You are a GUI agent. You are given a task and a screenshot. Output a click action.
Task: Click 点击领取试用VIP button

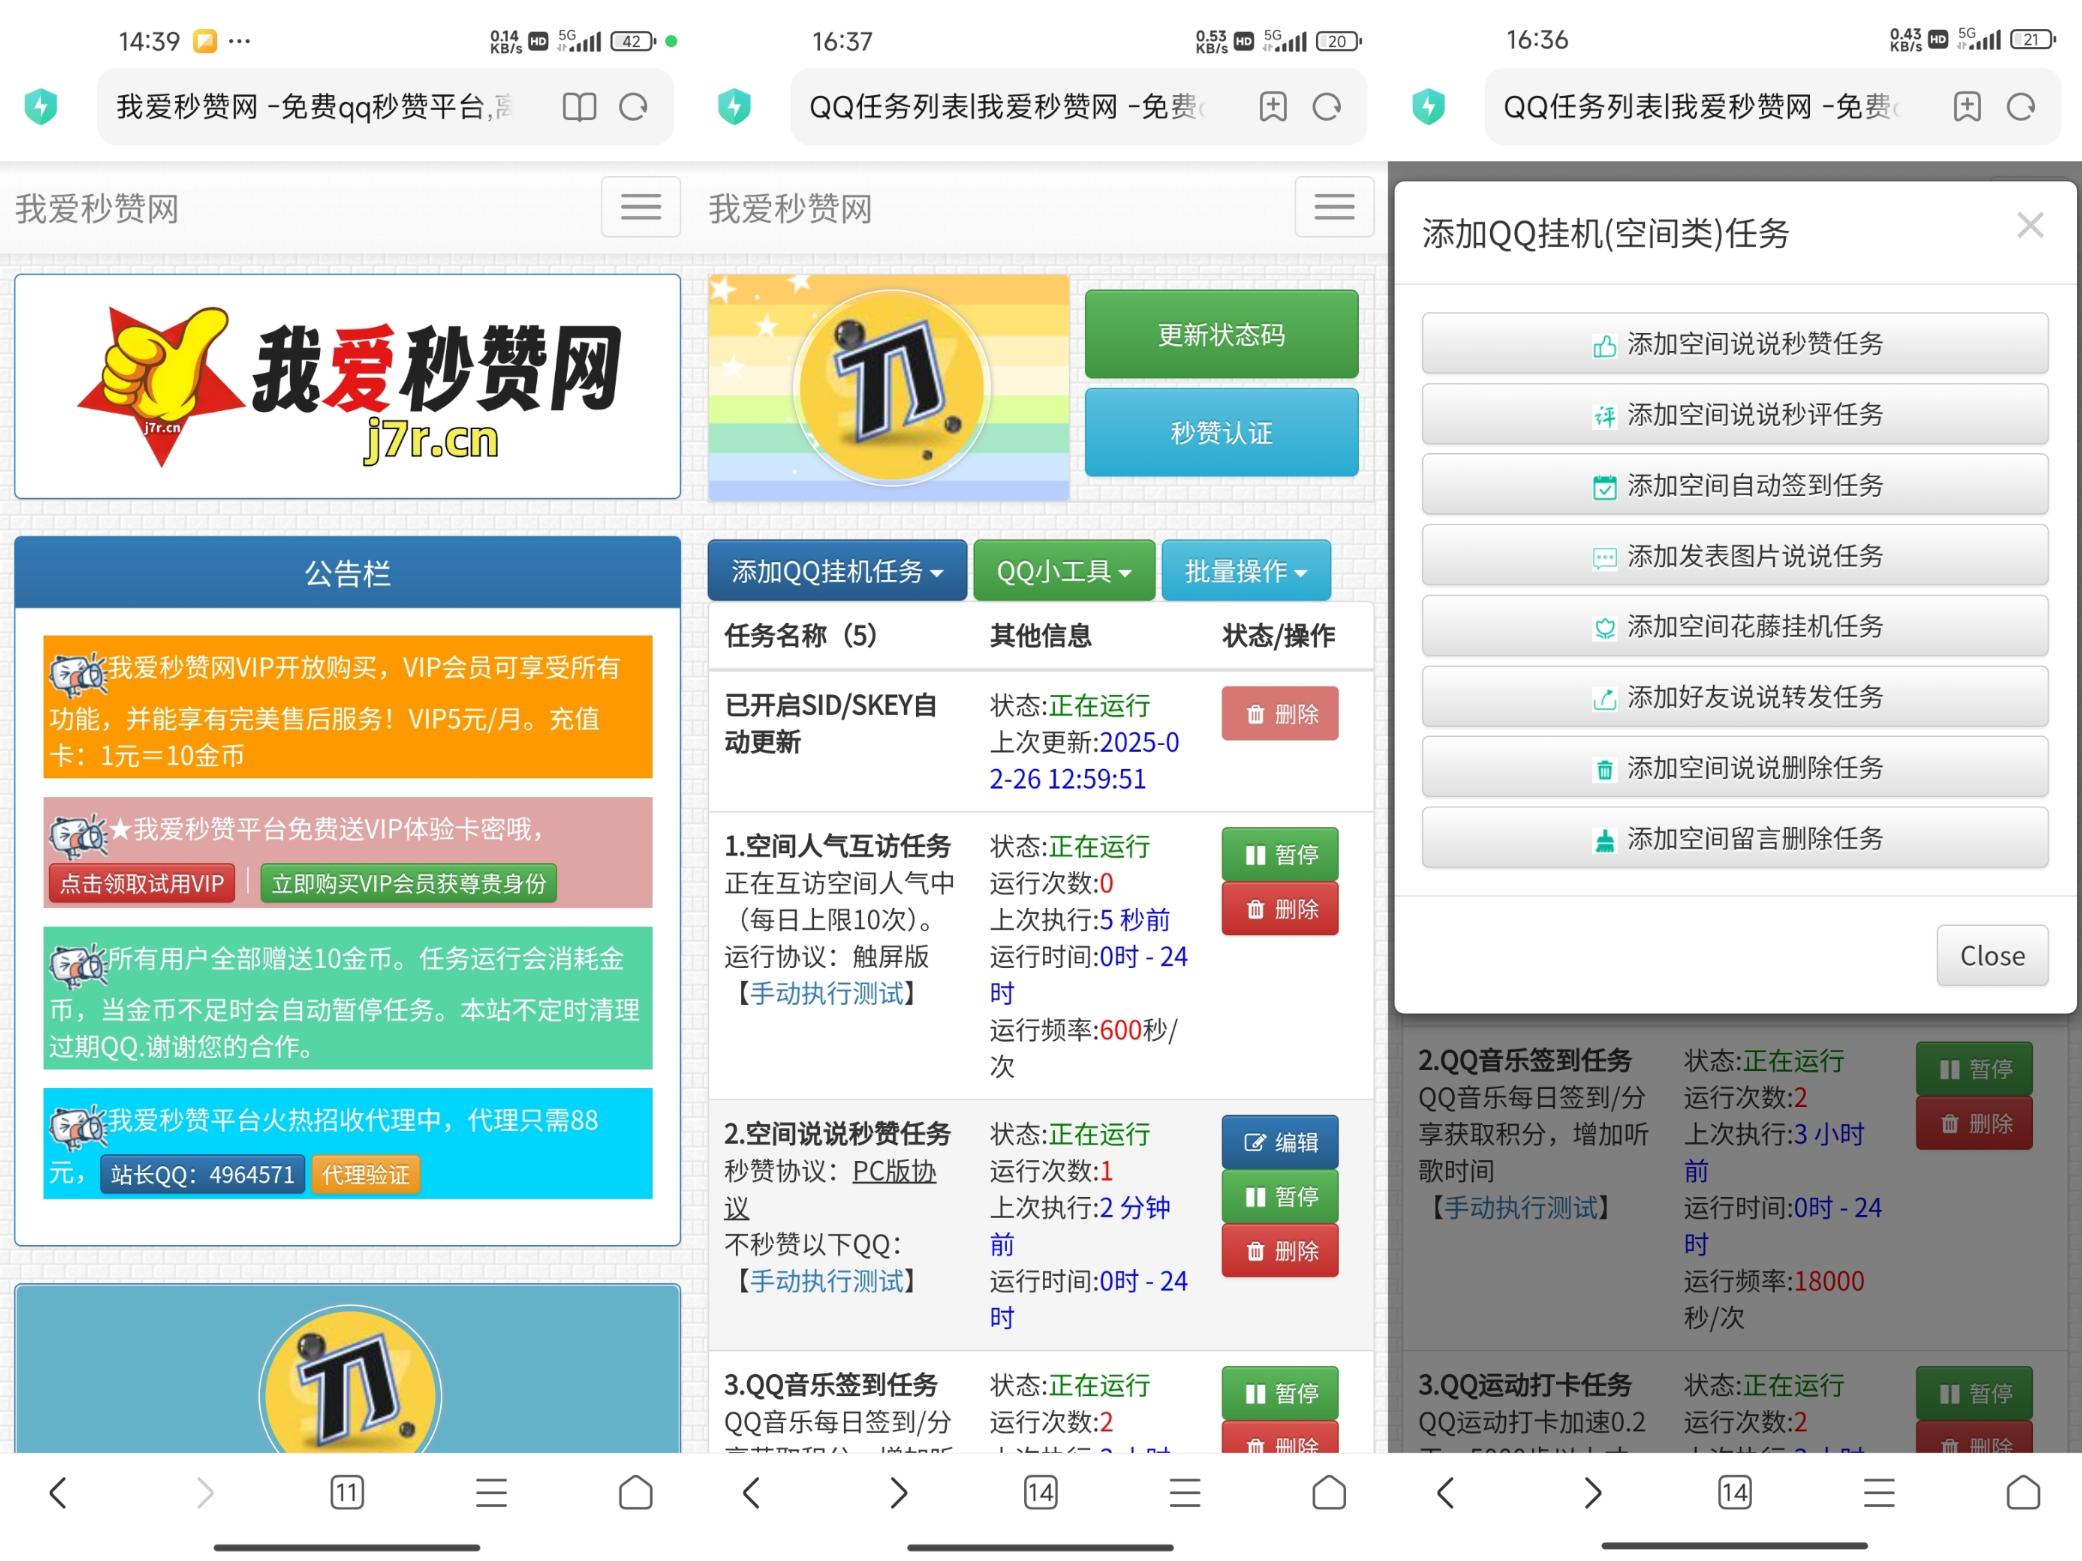[142, 884]
